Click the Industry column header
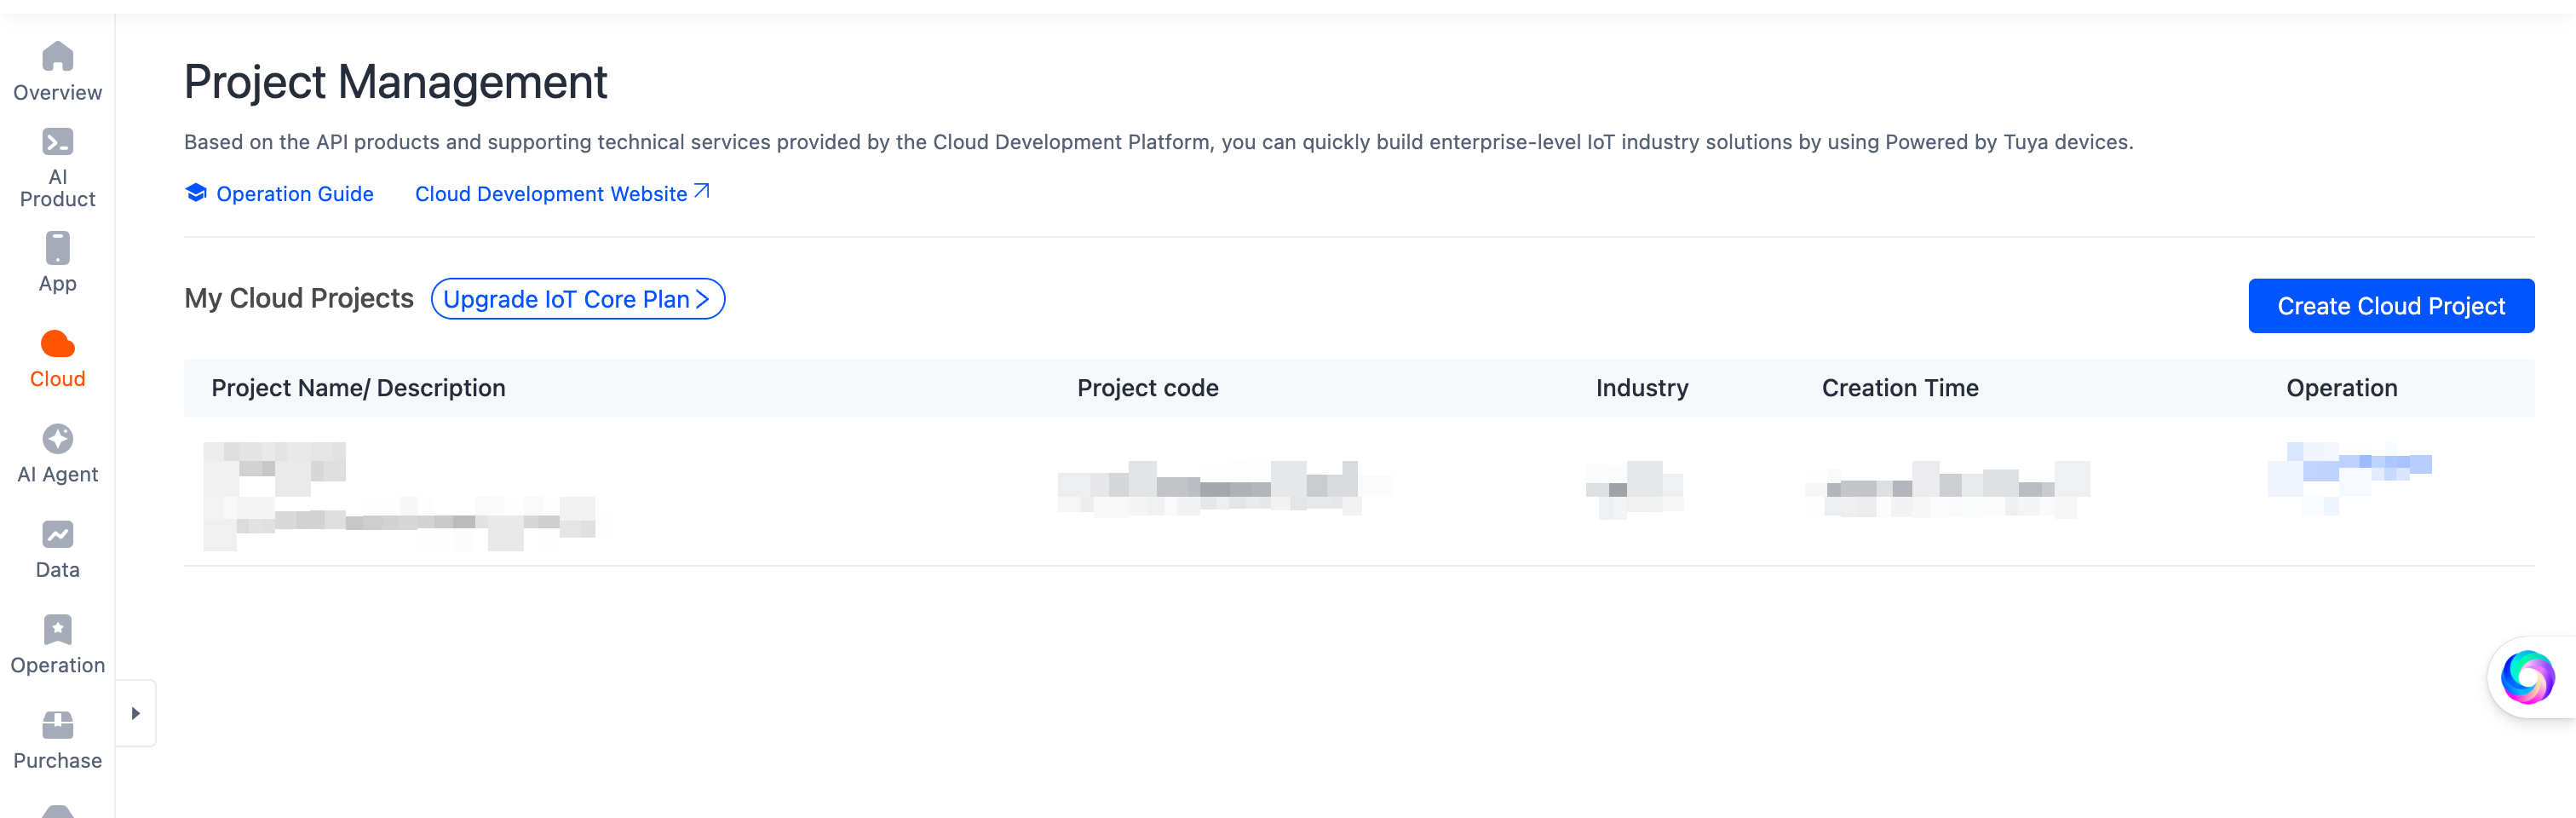This screenshot has height=818, width=2576. (1642, 388)
